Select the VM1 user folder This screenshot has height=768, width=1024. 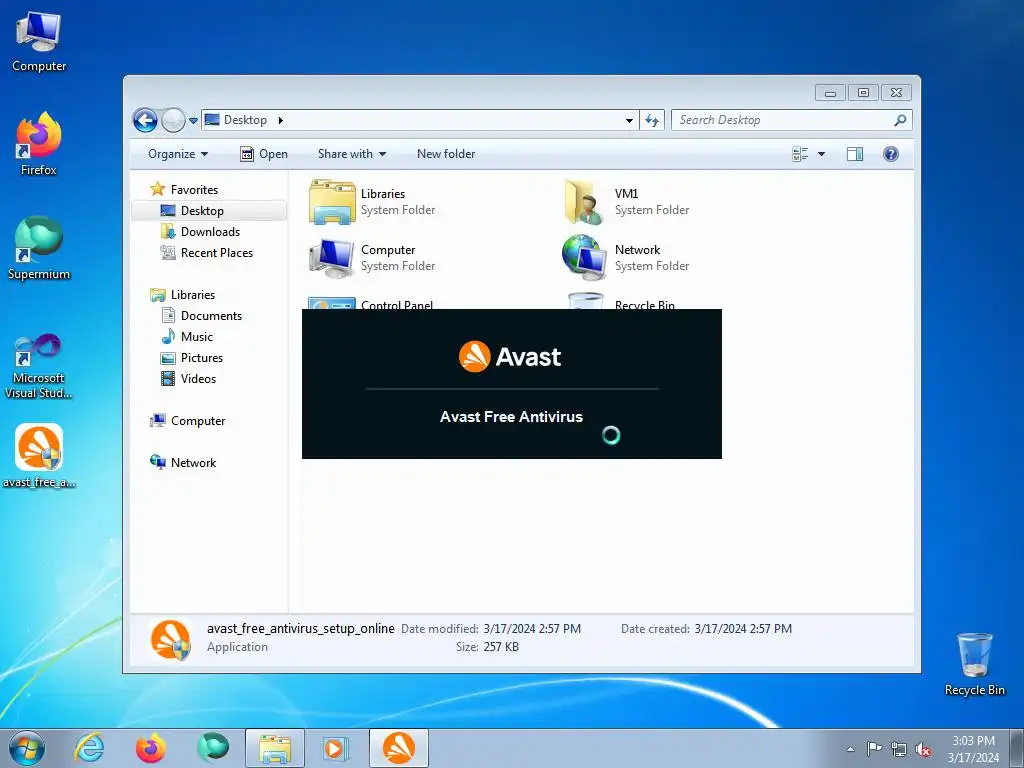[x=626, y=202]
